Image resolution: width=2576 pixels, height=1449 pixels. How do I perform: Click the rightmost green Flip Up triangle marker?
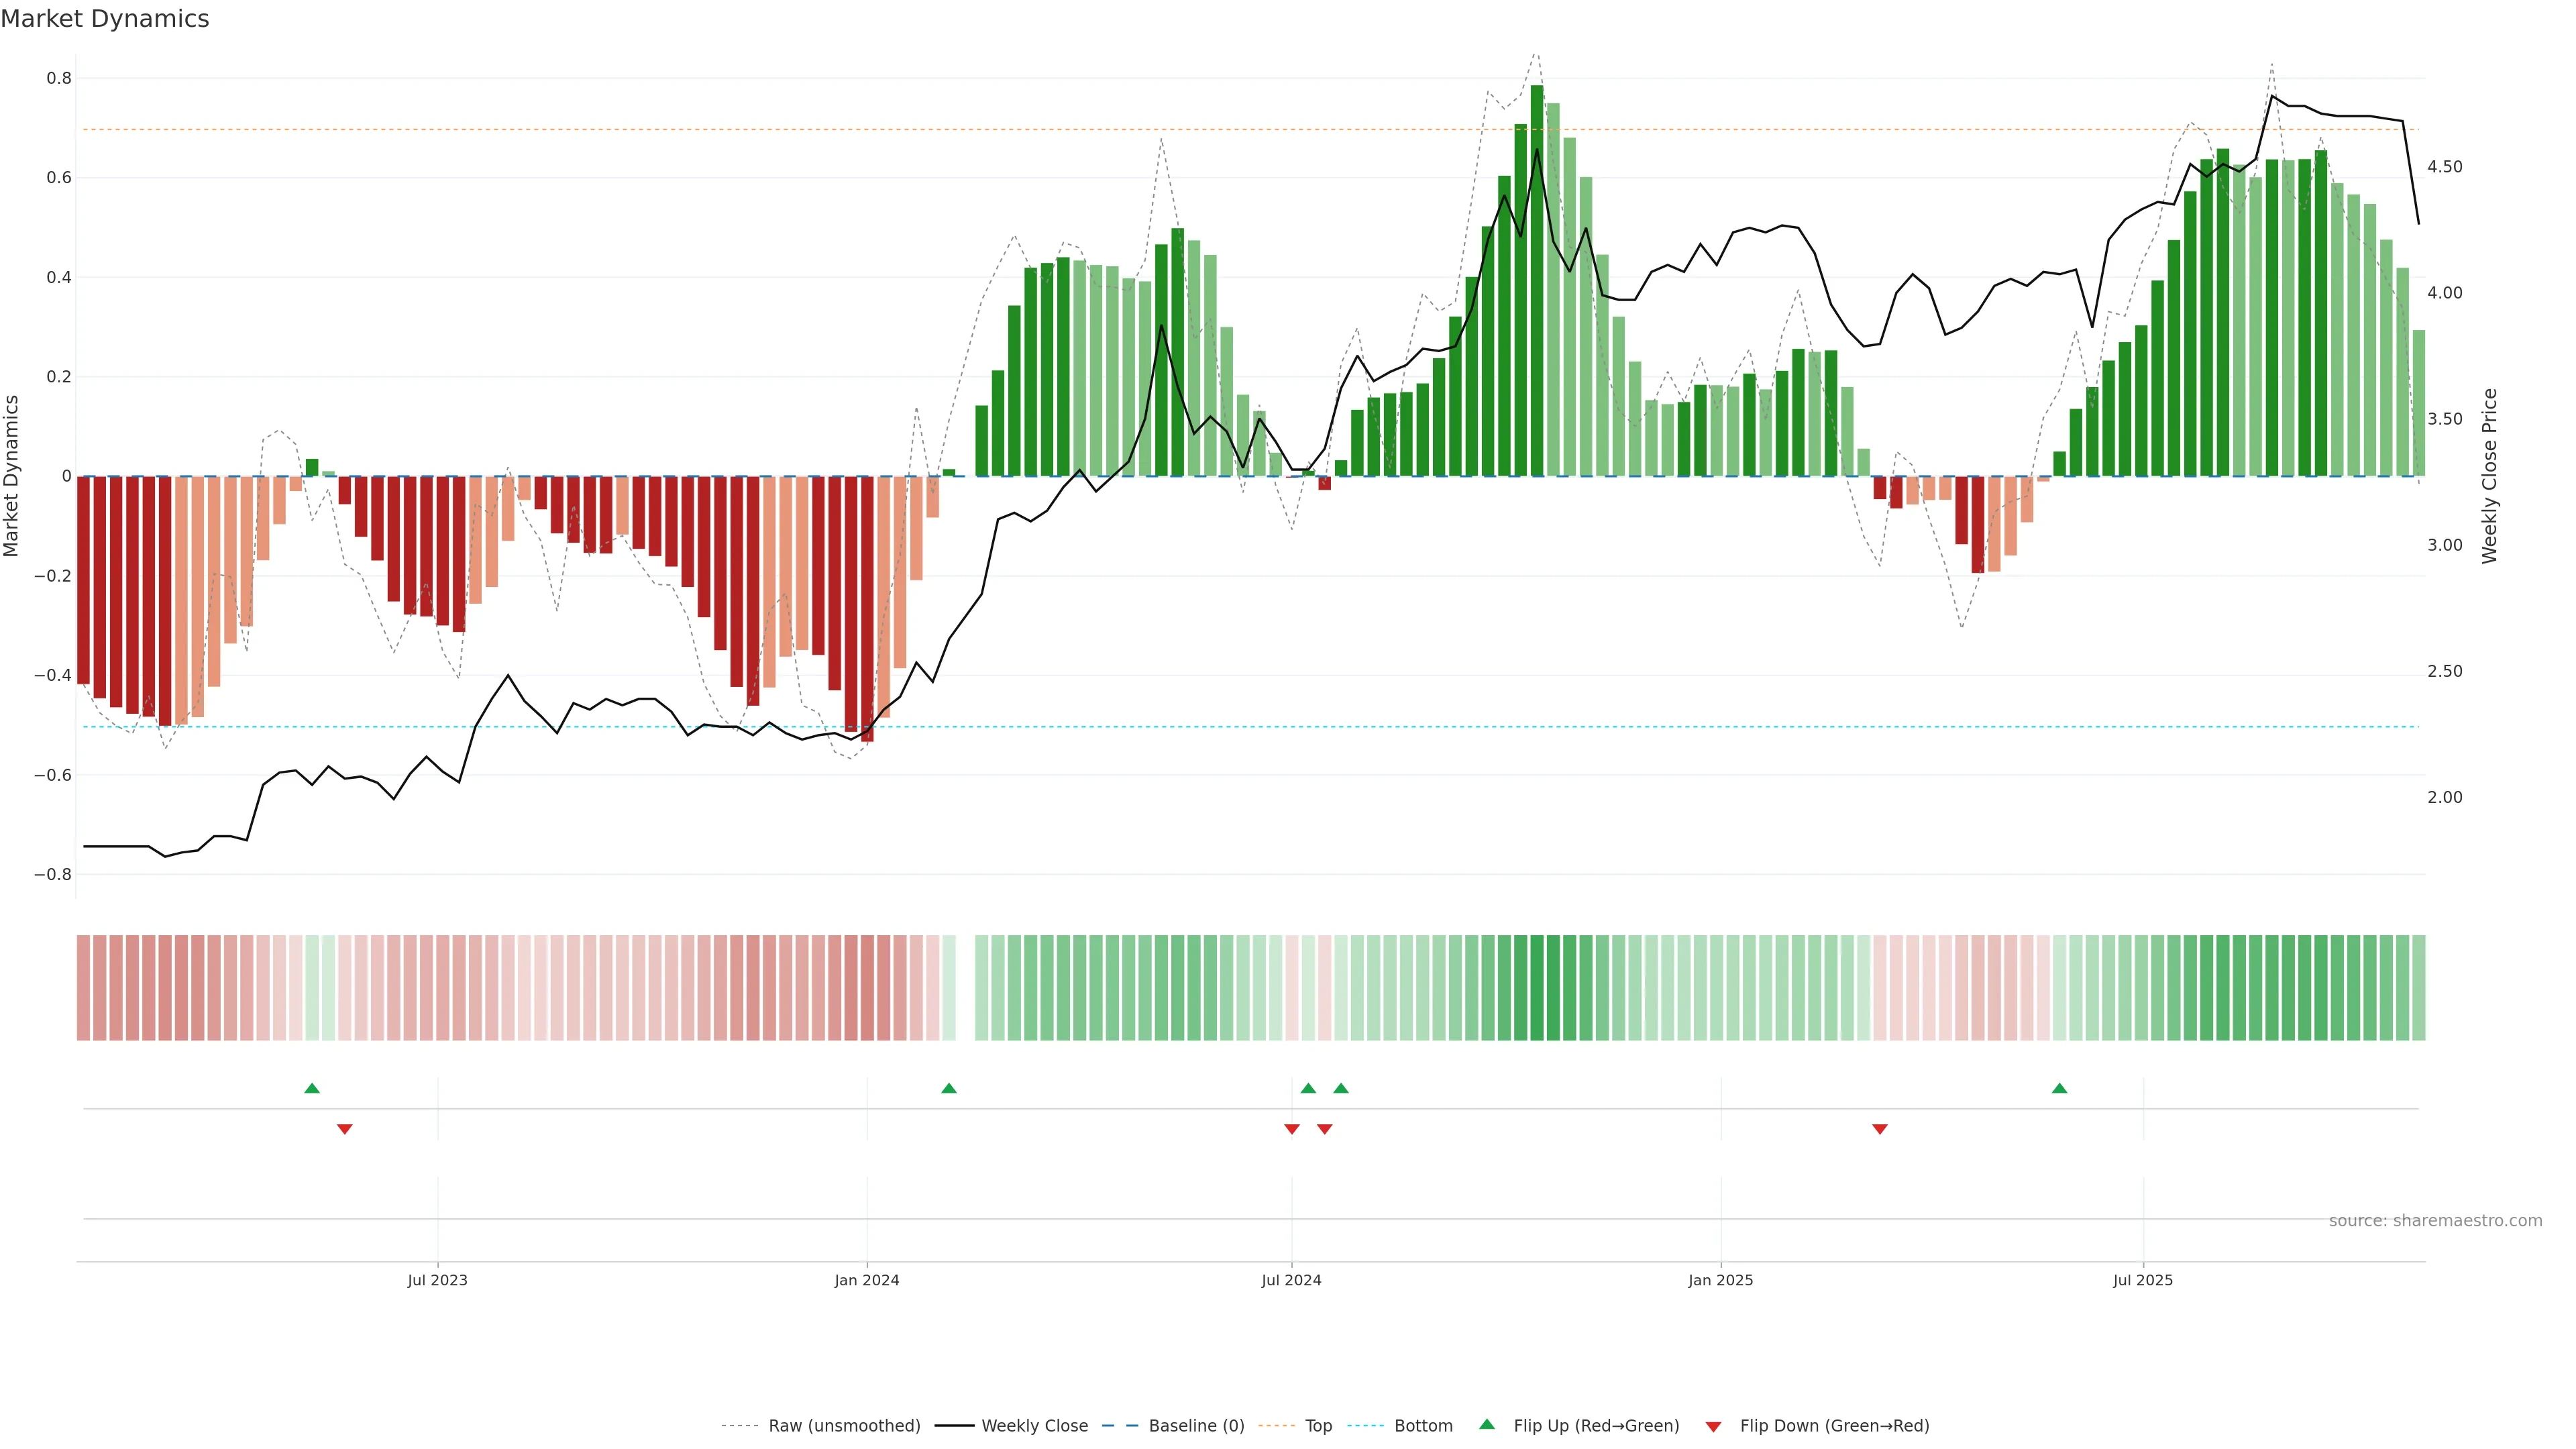tap(2059, 1088)
